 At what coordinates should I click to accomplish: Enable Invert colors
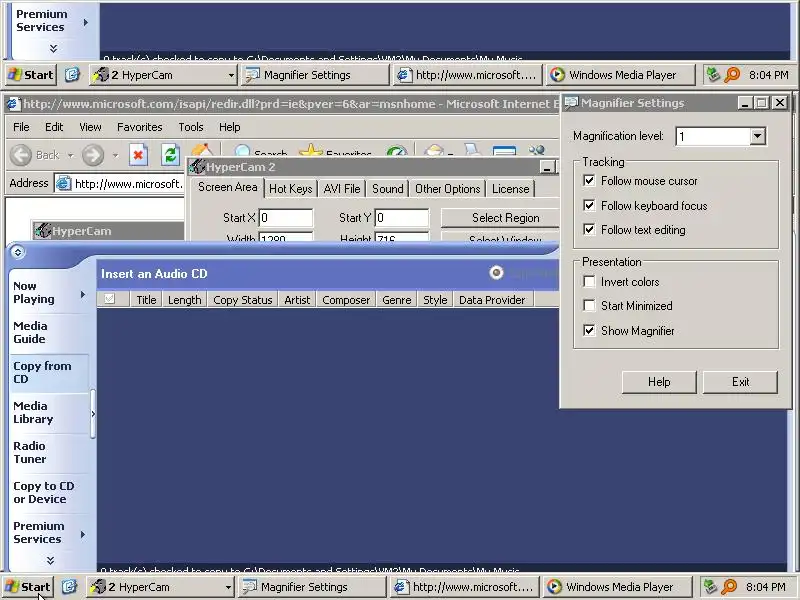pos(589,281)
